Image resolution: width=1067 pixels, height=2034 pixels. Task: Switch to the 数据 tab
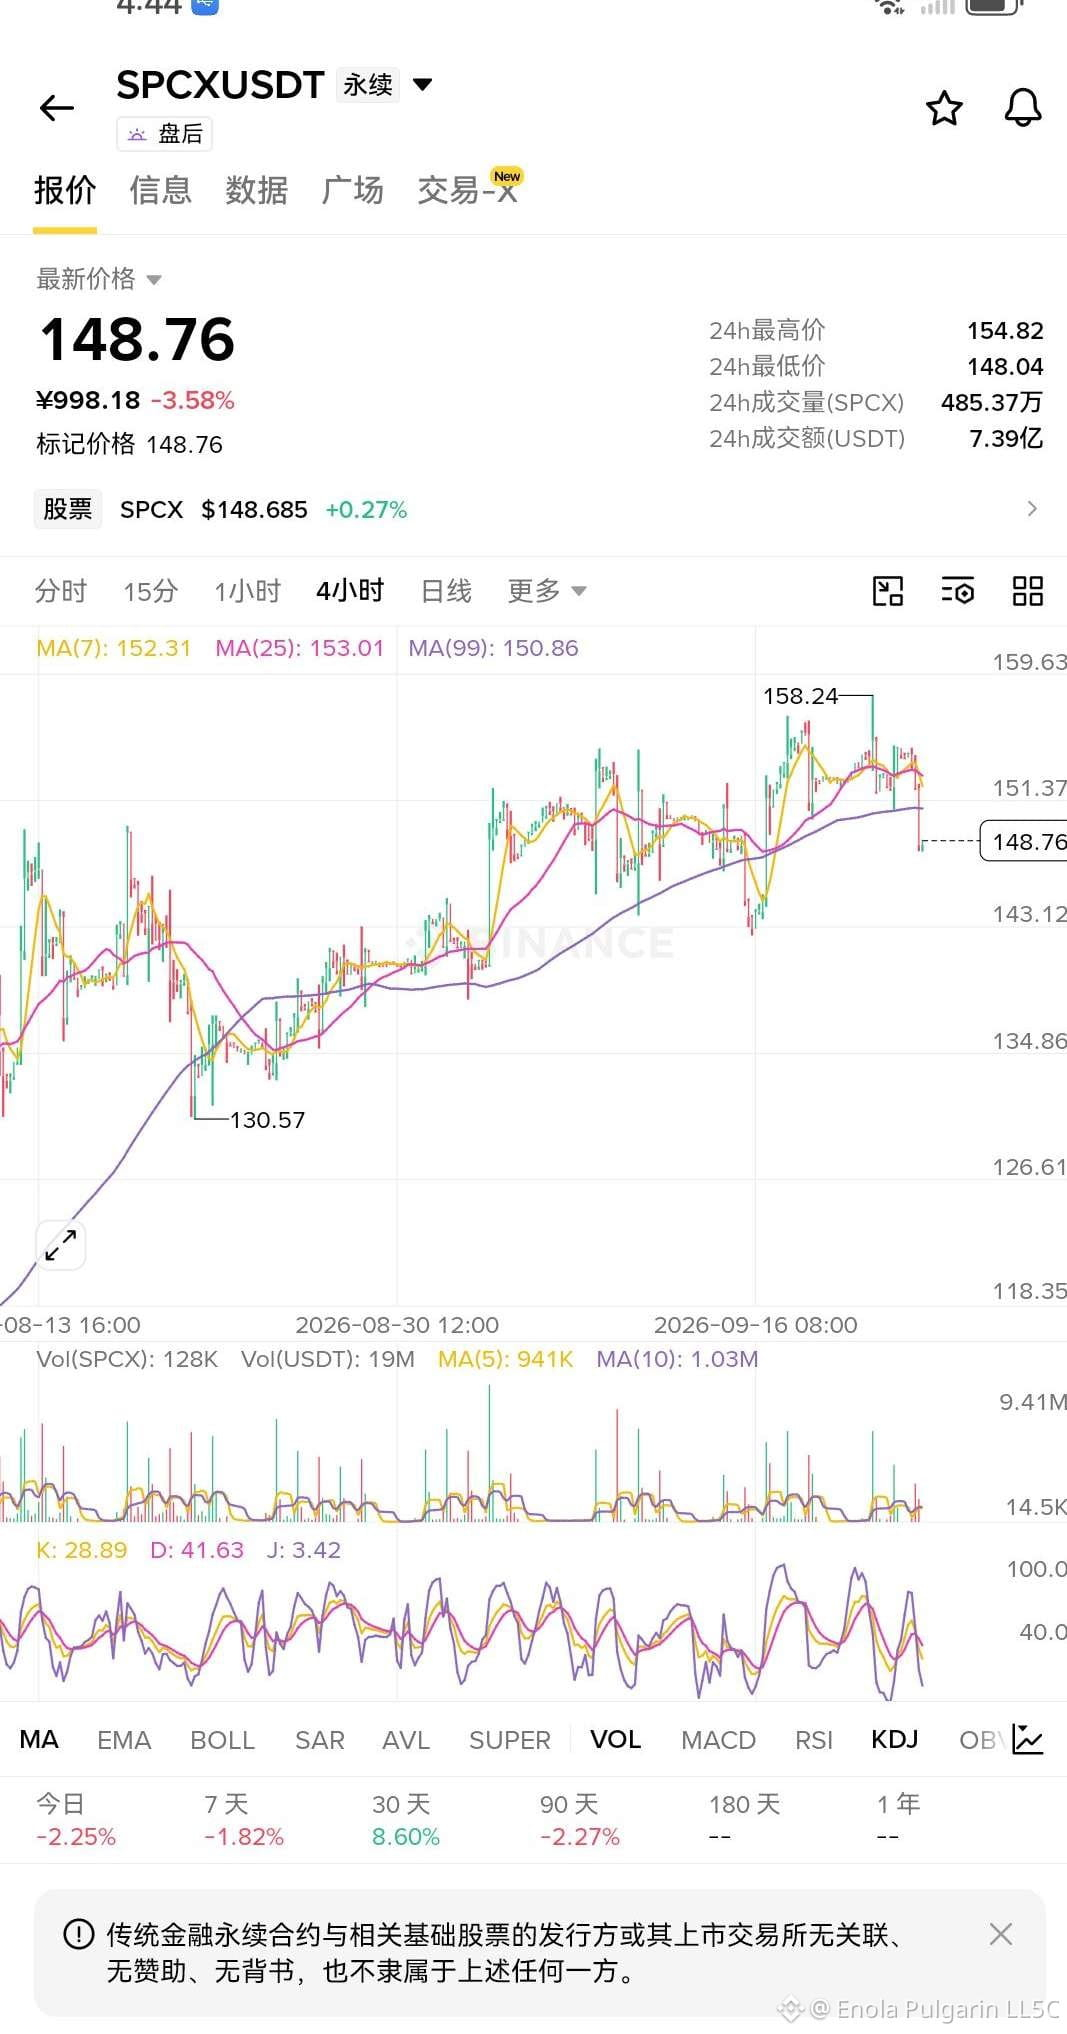point(257,190)
